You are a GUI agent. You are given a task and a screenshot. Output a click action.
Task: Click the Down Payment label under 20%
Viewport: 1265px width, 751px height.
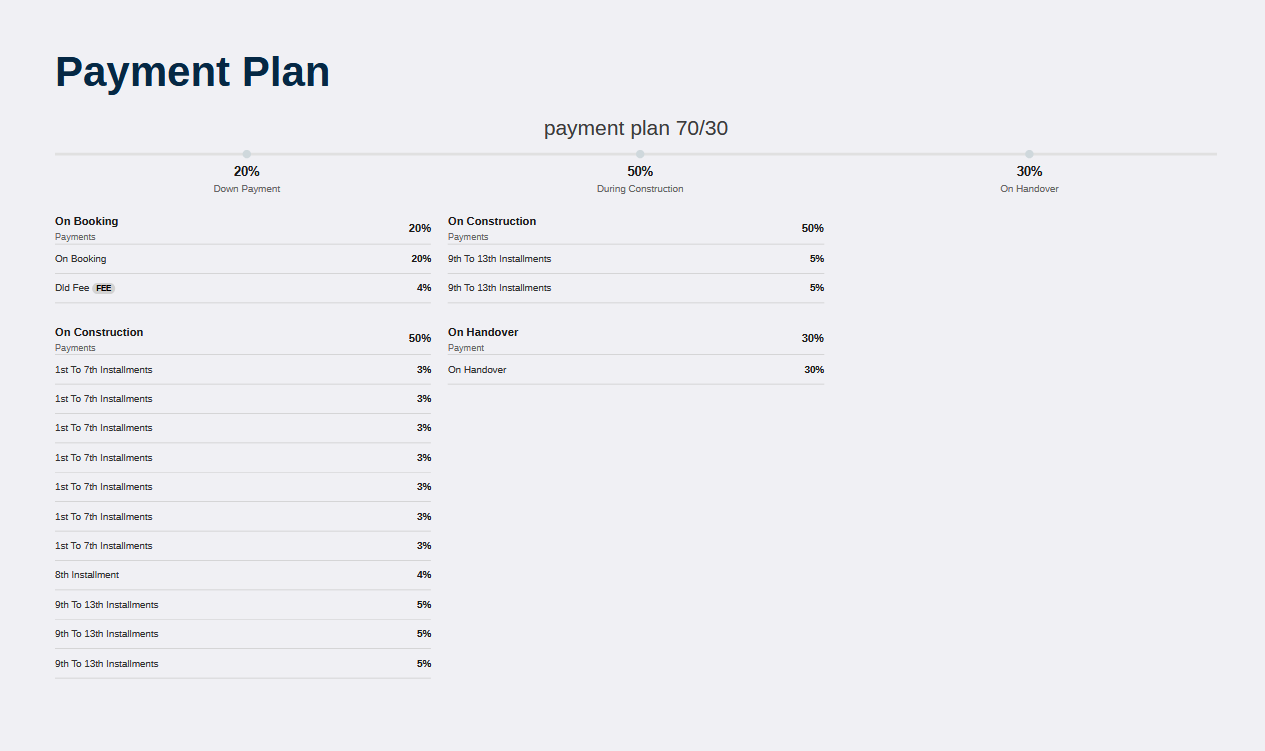[x=247, y=189]
